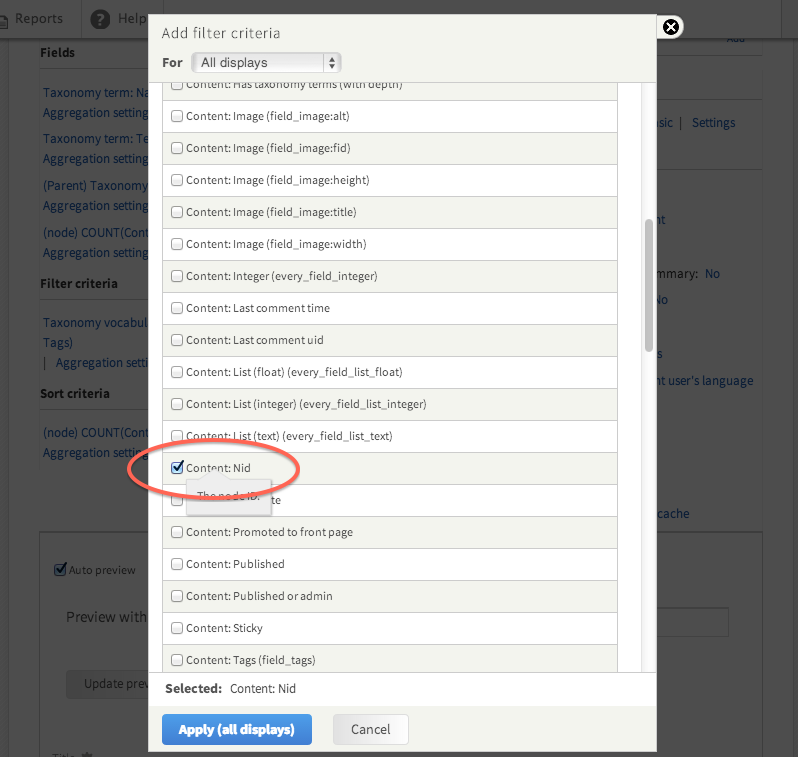Select Content: Integer (every_field_integer) checkbox
The width and height of the screenshot is (798, 757).
(x=177, y=276)
